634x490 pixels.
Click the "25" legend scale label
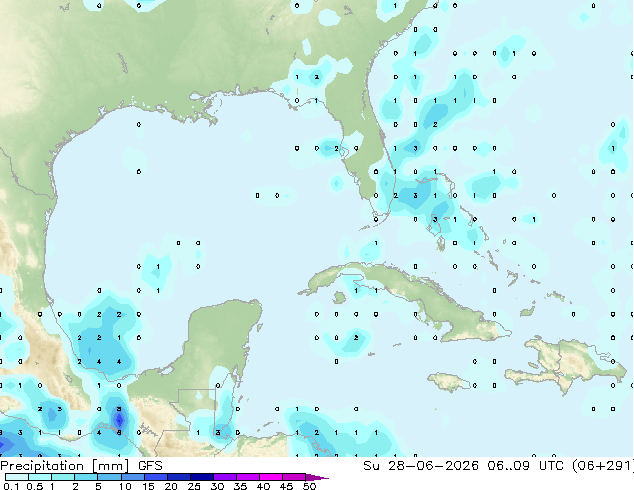click(194, 486)
